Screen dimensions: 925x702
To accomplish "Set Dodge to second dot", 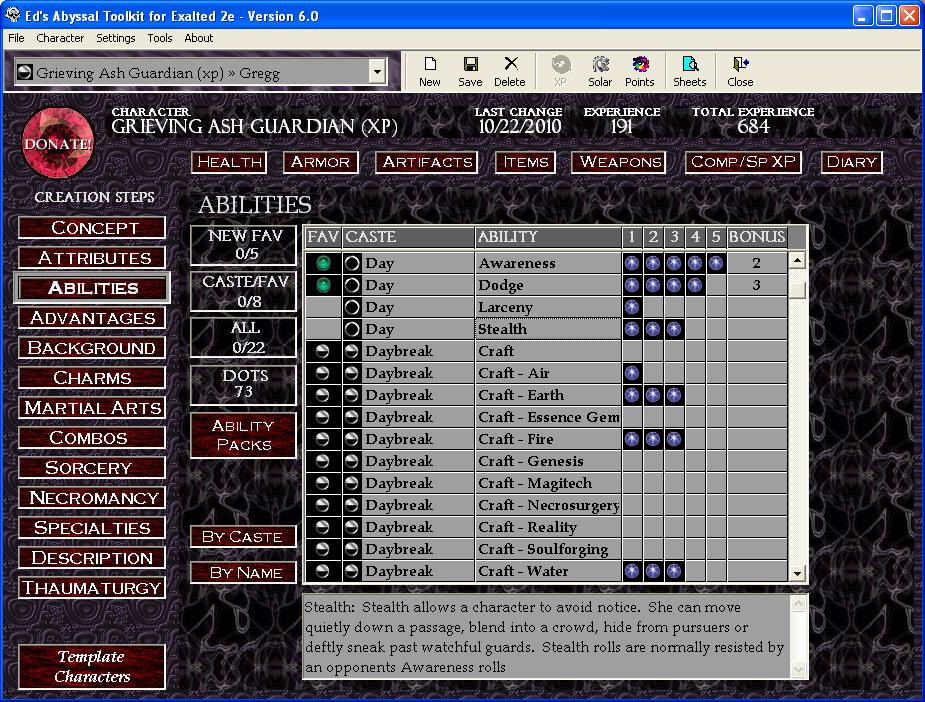I will click(652, 286).
